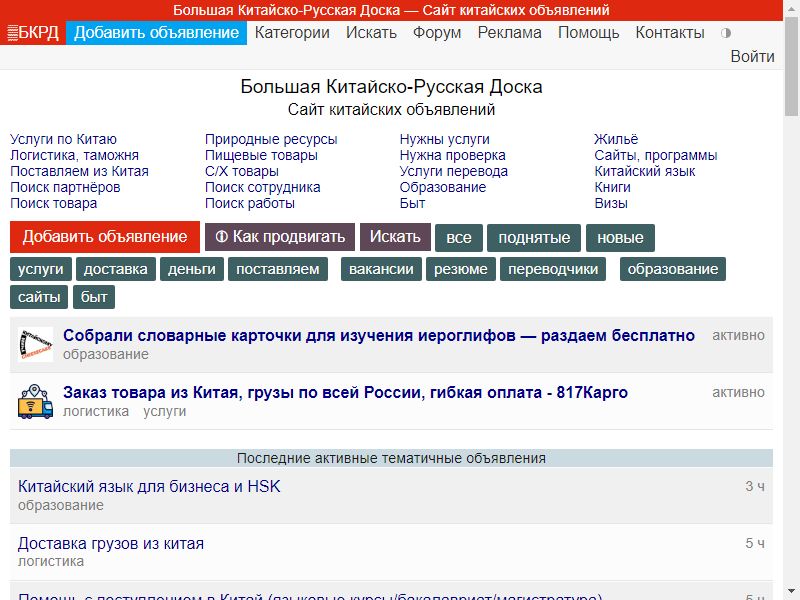The height and width of the screenshot is (600, 800).
Task: Open С/Х товары category
Action: point(242,171)
